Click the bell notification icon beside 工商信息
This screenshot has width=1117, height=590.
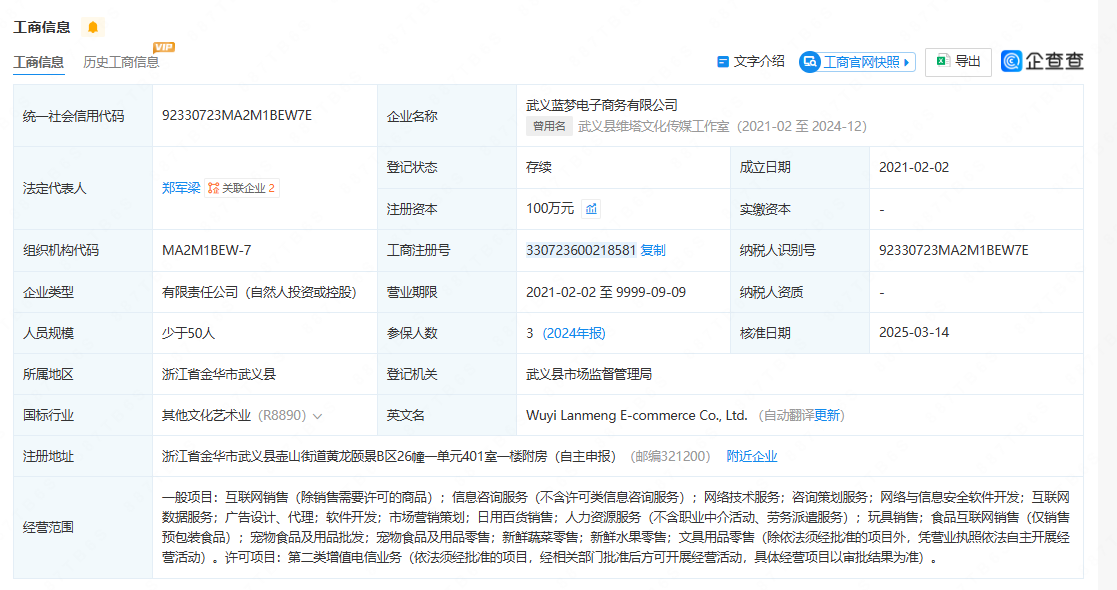point(93,27)
